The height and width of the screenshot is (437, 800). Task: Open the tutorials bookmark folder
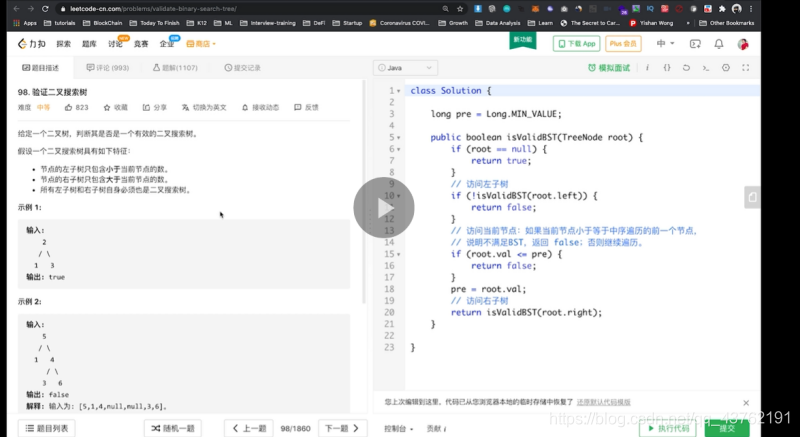pyautogui.click(x=60, y=23)
